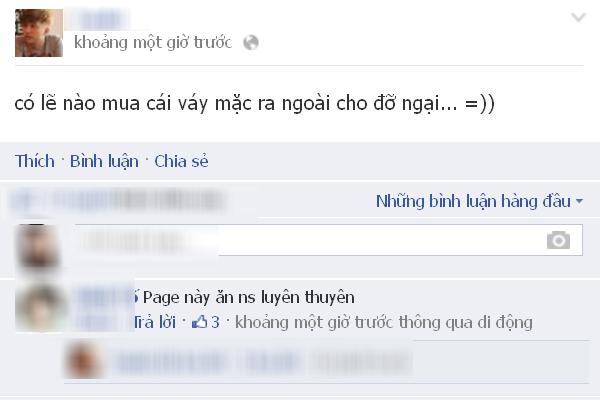Click the Thích link under the post

coord(35,161)
